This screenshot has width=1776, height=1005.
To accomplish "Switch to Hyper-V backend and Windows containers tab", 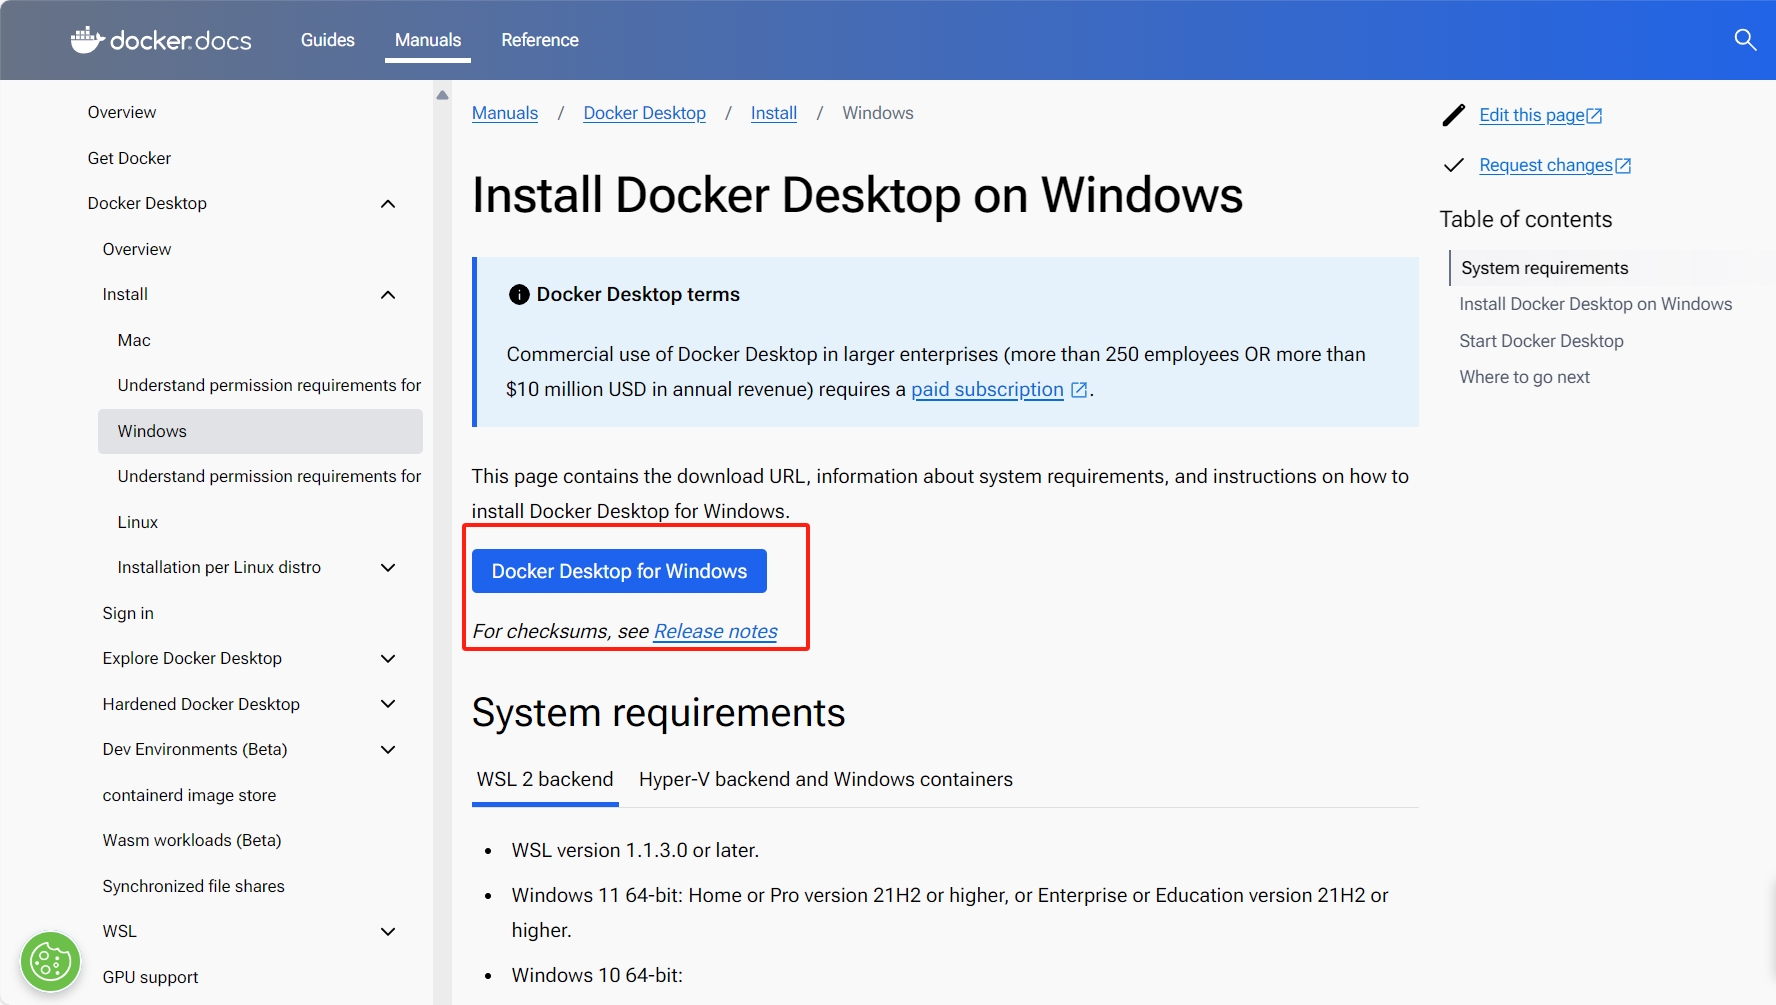I will (826, 780).
